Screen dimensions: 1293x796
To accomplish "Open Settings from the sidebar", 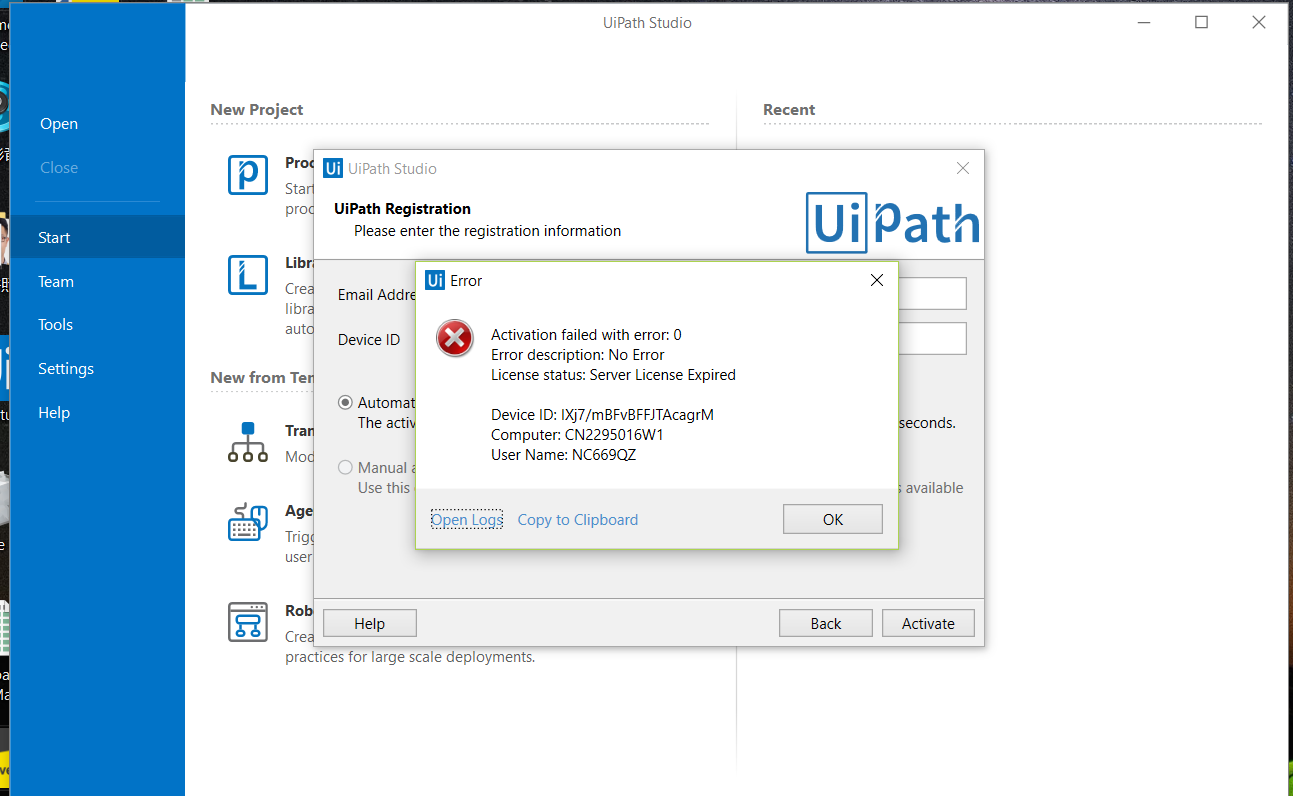I will [65, 368].
